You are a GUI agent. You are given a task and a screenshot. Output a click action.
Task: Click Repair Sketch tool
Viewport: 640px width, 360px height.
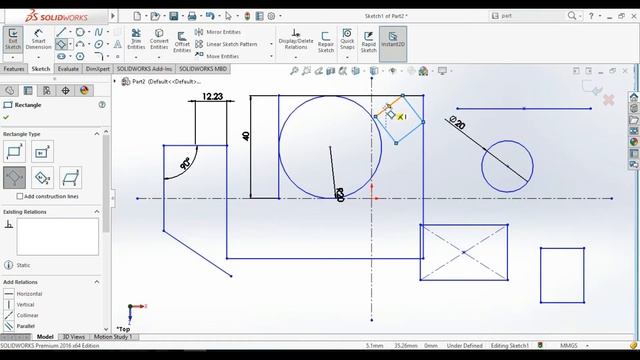tap(326, 42)
